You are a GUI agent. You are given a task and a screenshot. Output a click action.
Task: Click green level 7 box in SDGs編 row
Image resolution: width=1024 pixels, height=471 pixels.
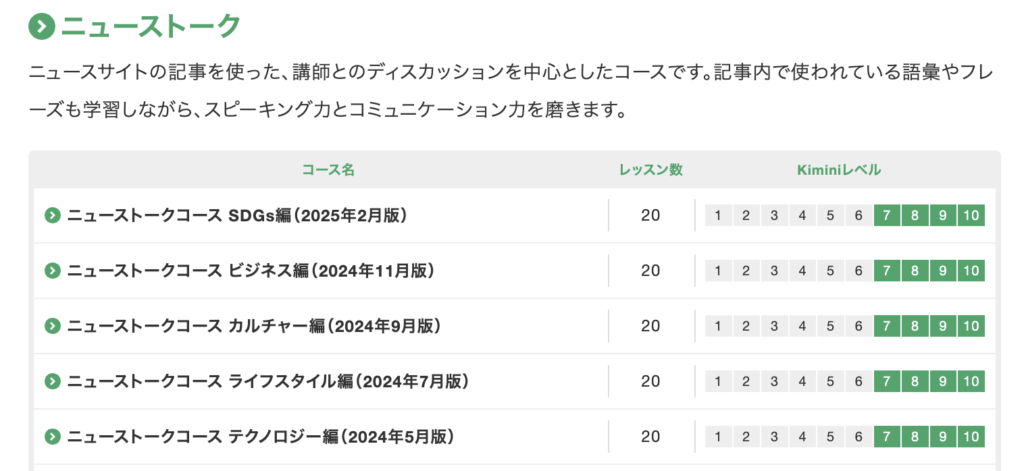tap(887, 215)
